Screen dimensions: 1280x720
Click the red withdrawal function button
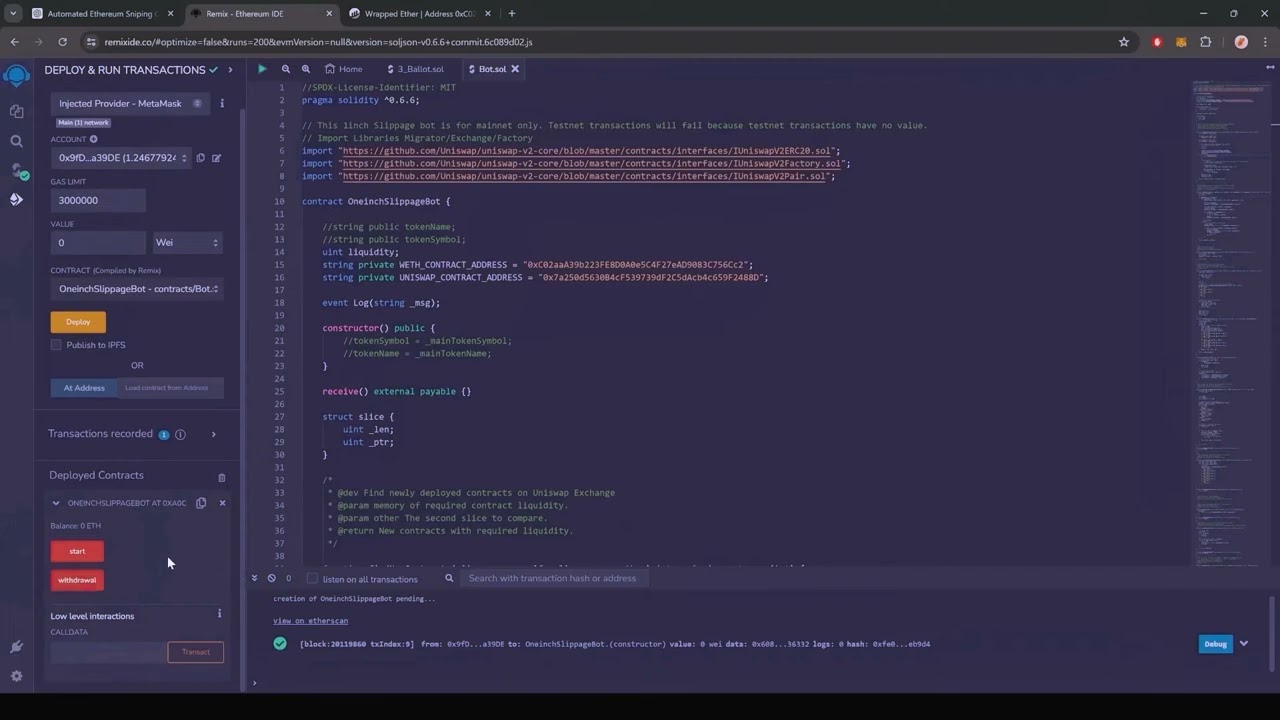[77, 580]
